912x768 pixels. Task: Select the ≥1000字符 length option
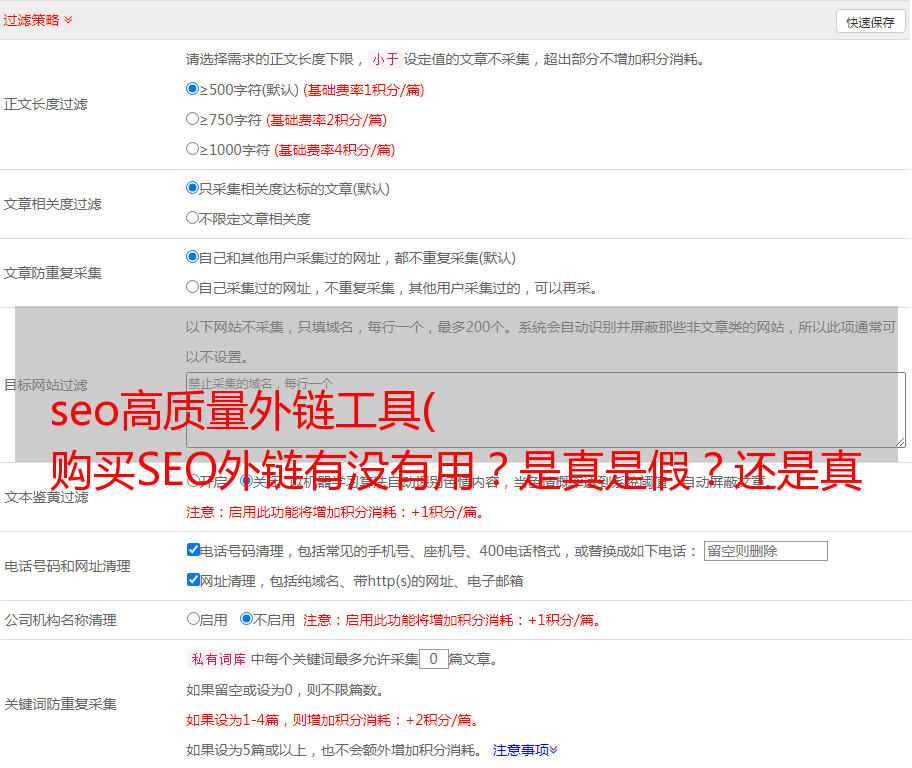pos(193,149)
